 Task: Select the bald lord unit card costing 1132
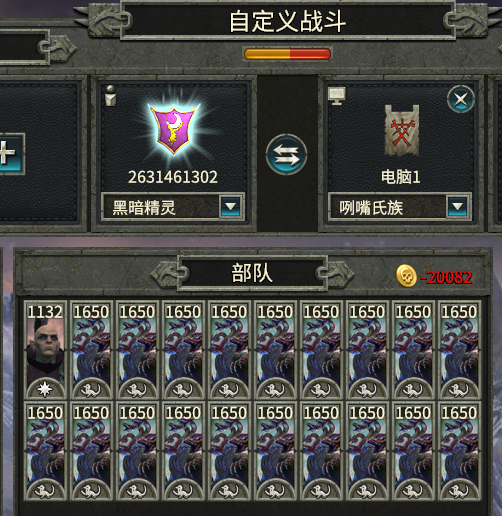click(x=45, y=350)
